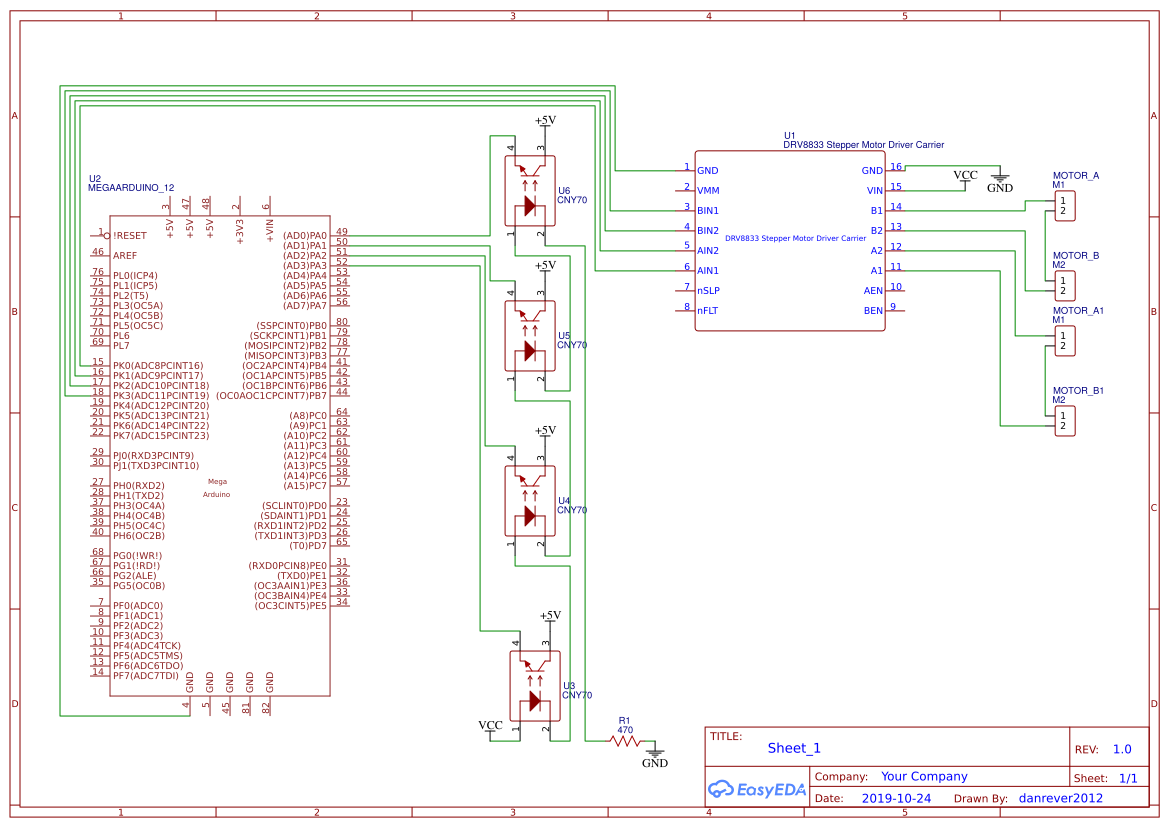Click the MOTOR_B1 connector label
This screenshot has width=1170, height=828.
(1078, 391)
